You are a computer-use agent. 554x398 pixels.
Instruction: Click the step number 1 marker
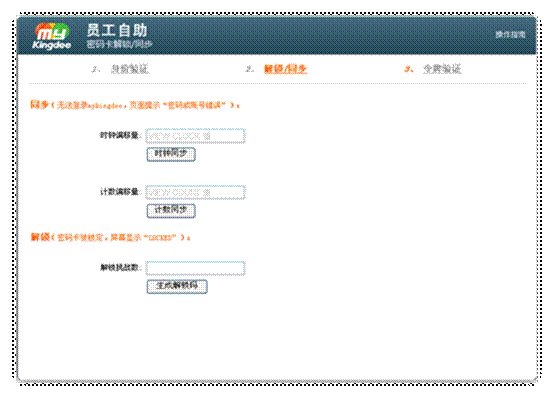click(95, 69)
